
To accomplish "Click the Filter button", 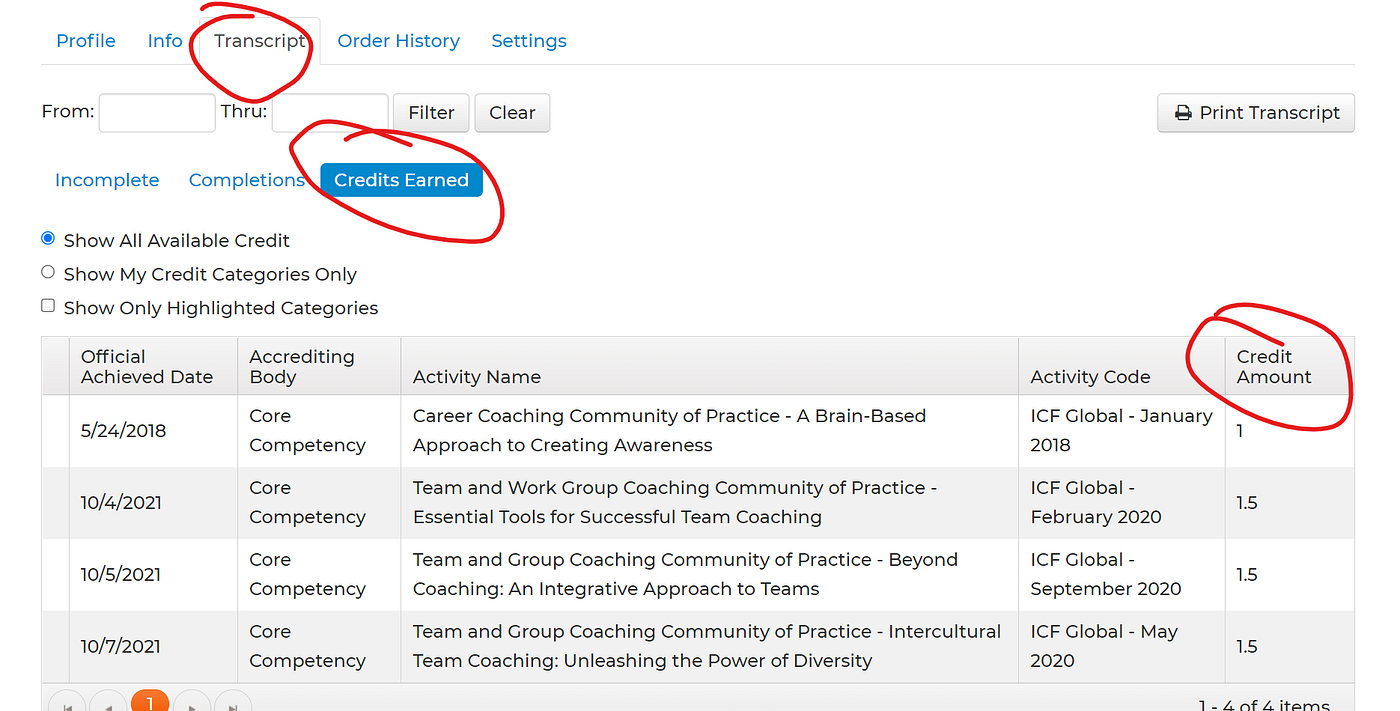I will (x=431, y=113).
